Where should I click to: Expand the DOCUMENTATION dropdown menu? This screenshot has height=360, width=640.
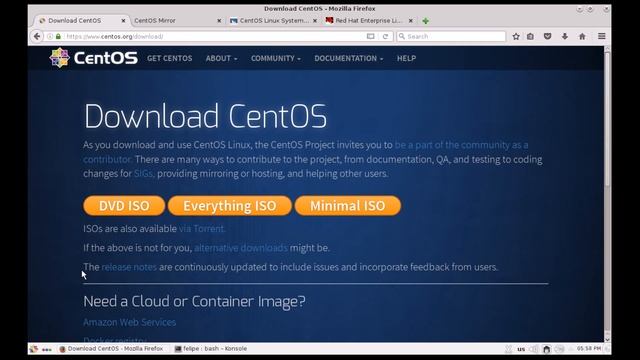(x=349, y=58)
